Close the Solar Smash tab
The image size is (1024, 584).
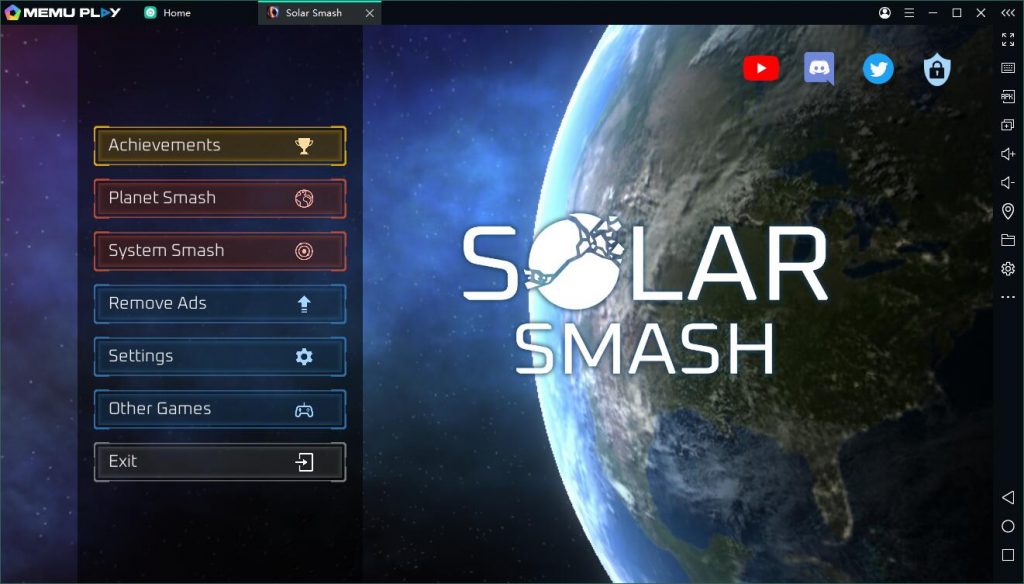click(369, 13)
